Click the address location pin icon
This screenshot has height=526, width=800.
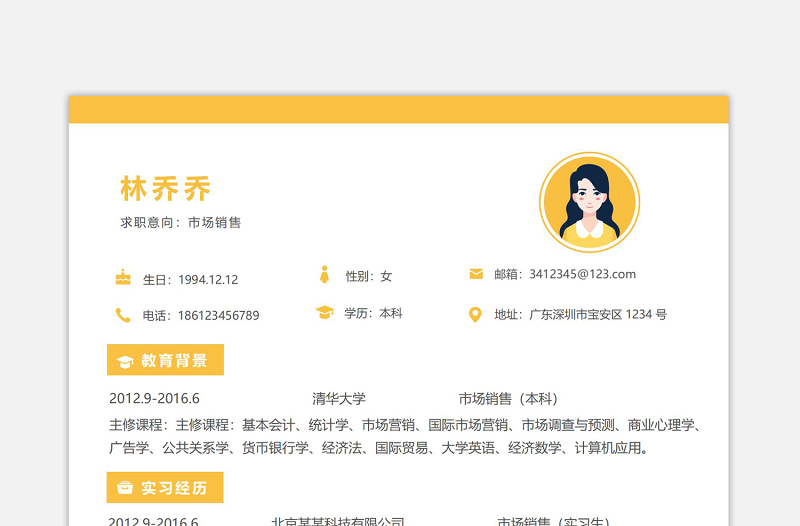[475, 314]
